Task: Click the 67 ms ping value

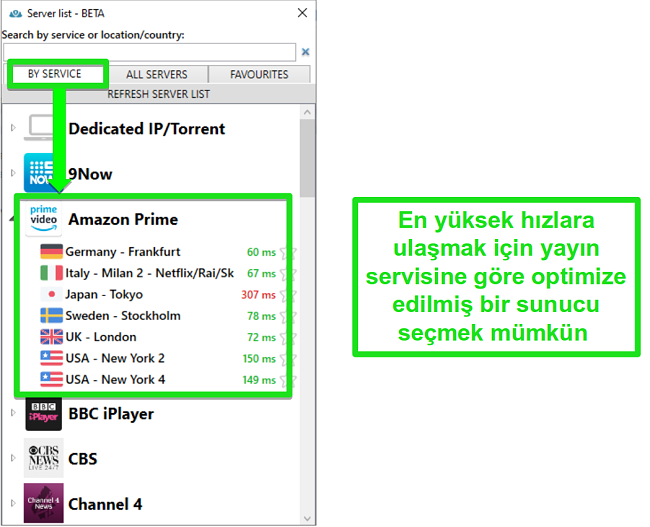Action: click(261, 273)
